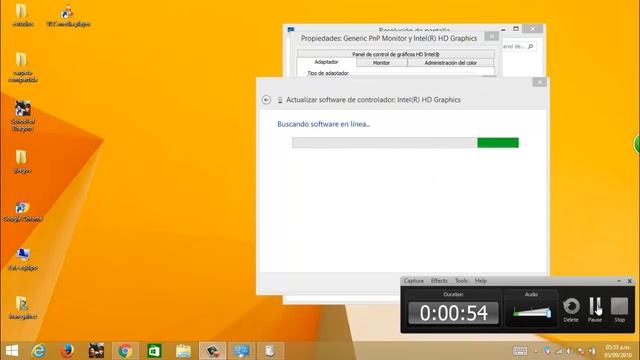640x360 pixels.
Task: Select the Google Chrome desktop shortcut
Action: coord(23,211)
